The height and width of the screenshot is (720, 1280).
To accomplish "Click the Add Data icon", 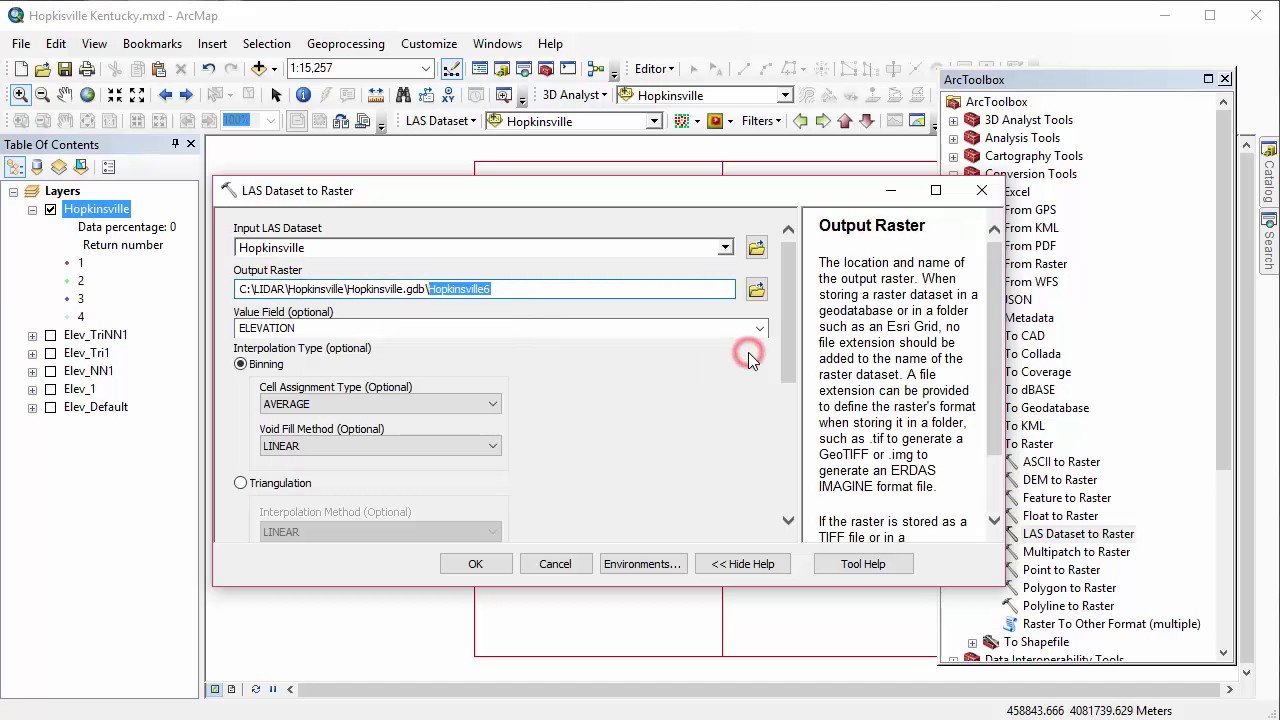I will 259,69.
